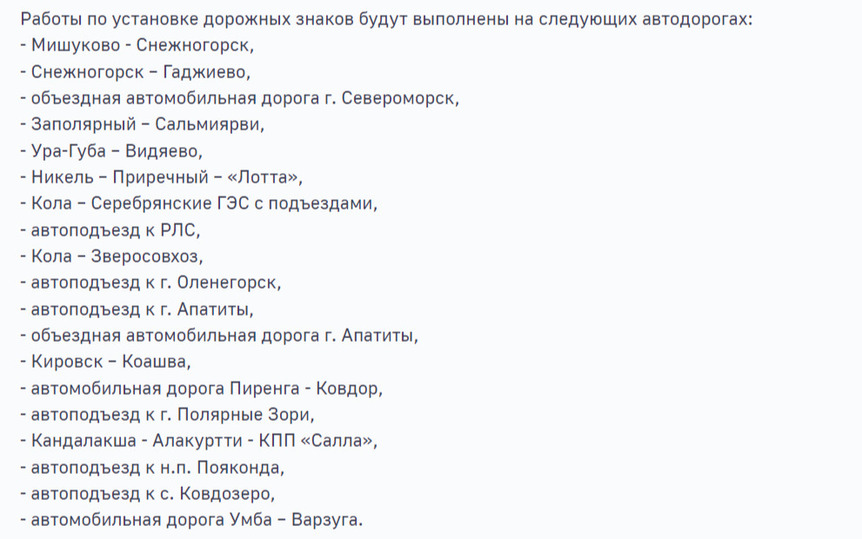Click the Североморск bypass road line
The width and height of the screenshot is (862, 539).
pyautogui.click(x=240, y=98)
